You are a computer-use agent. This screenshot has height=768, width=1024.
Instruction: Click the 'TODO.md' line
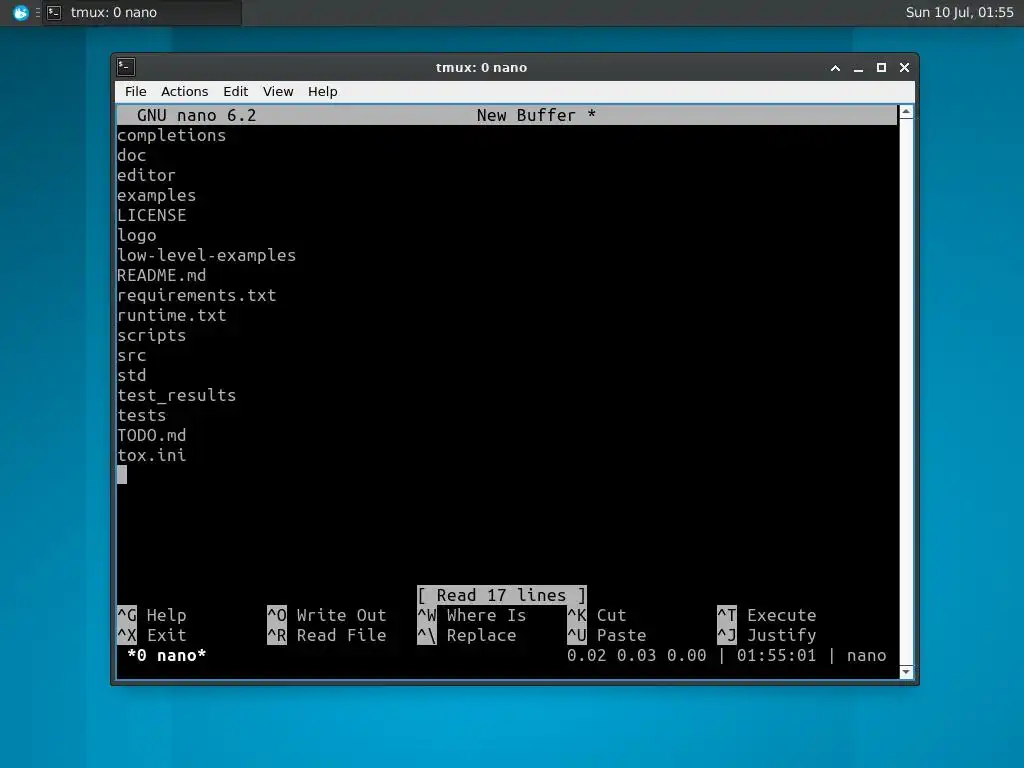tap(152, 436)
